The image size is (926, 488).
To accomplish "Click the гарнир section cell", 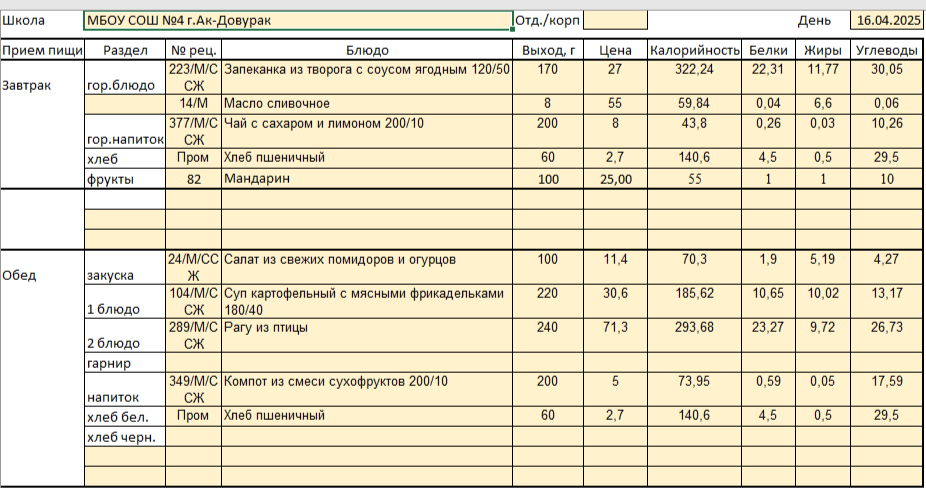I will pos(125,362).
